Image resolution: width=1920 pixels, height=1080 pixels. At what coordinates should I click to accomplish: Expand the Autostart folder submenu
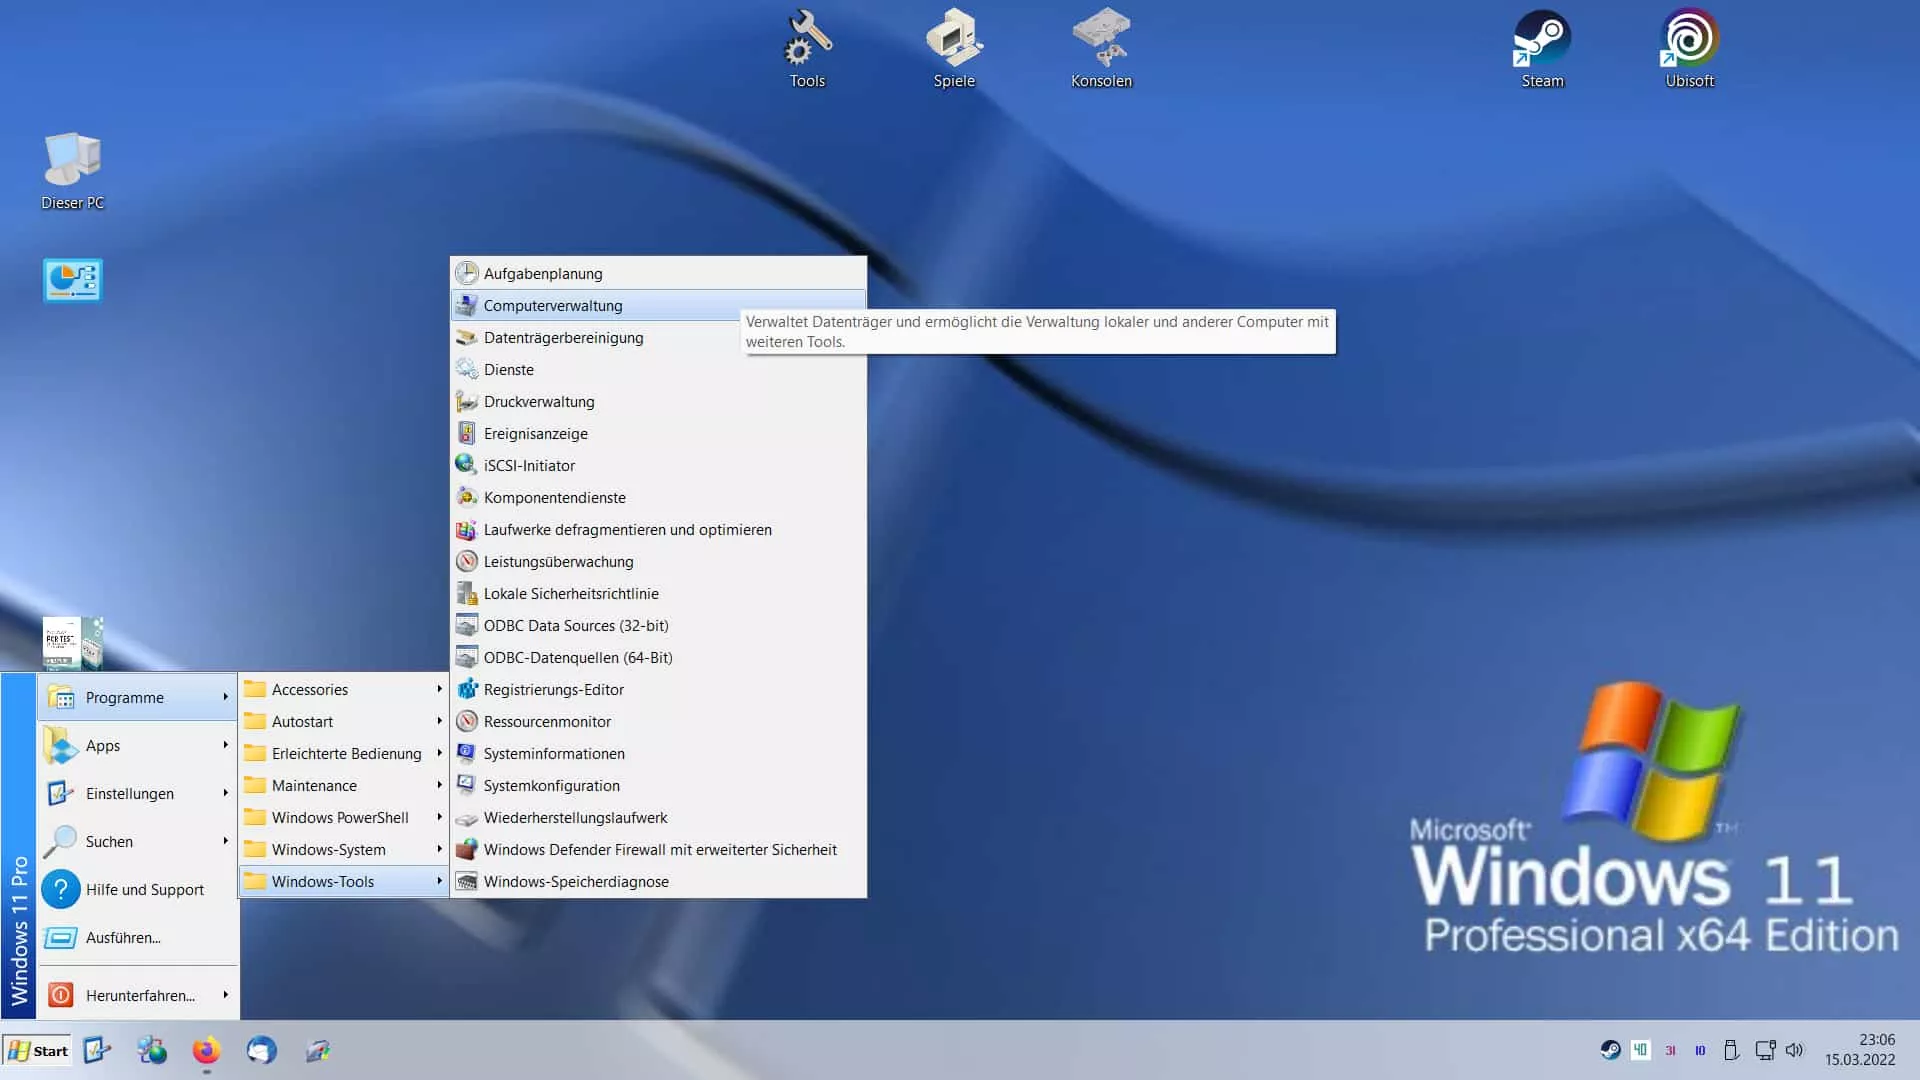pyautogui.click(x=343, y=721)
